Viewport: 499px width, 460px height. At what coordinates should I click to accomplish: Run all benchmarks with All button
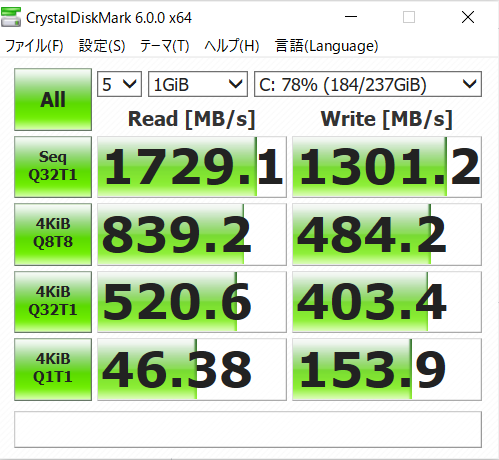pos(53,99)
